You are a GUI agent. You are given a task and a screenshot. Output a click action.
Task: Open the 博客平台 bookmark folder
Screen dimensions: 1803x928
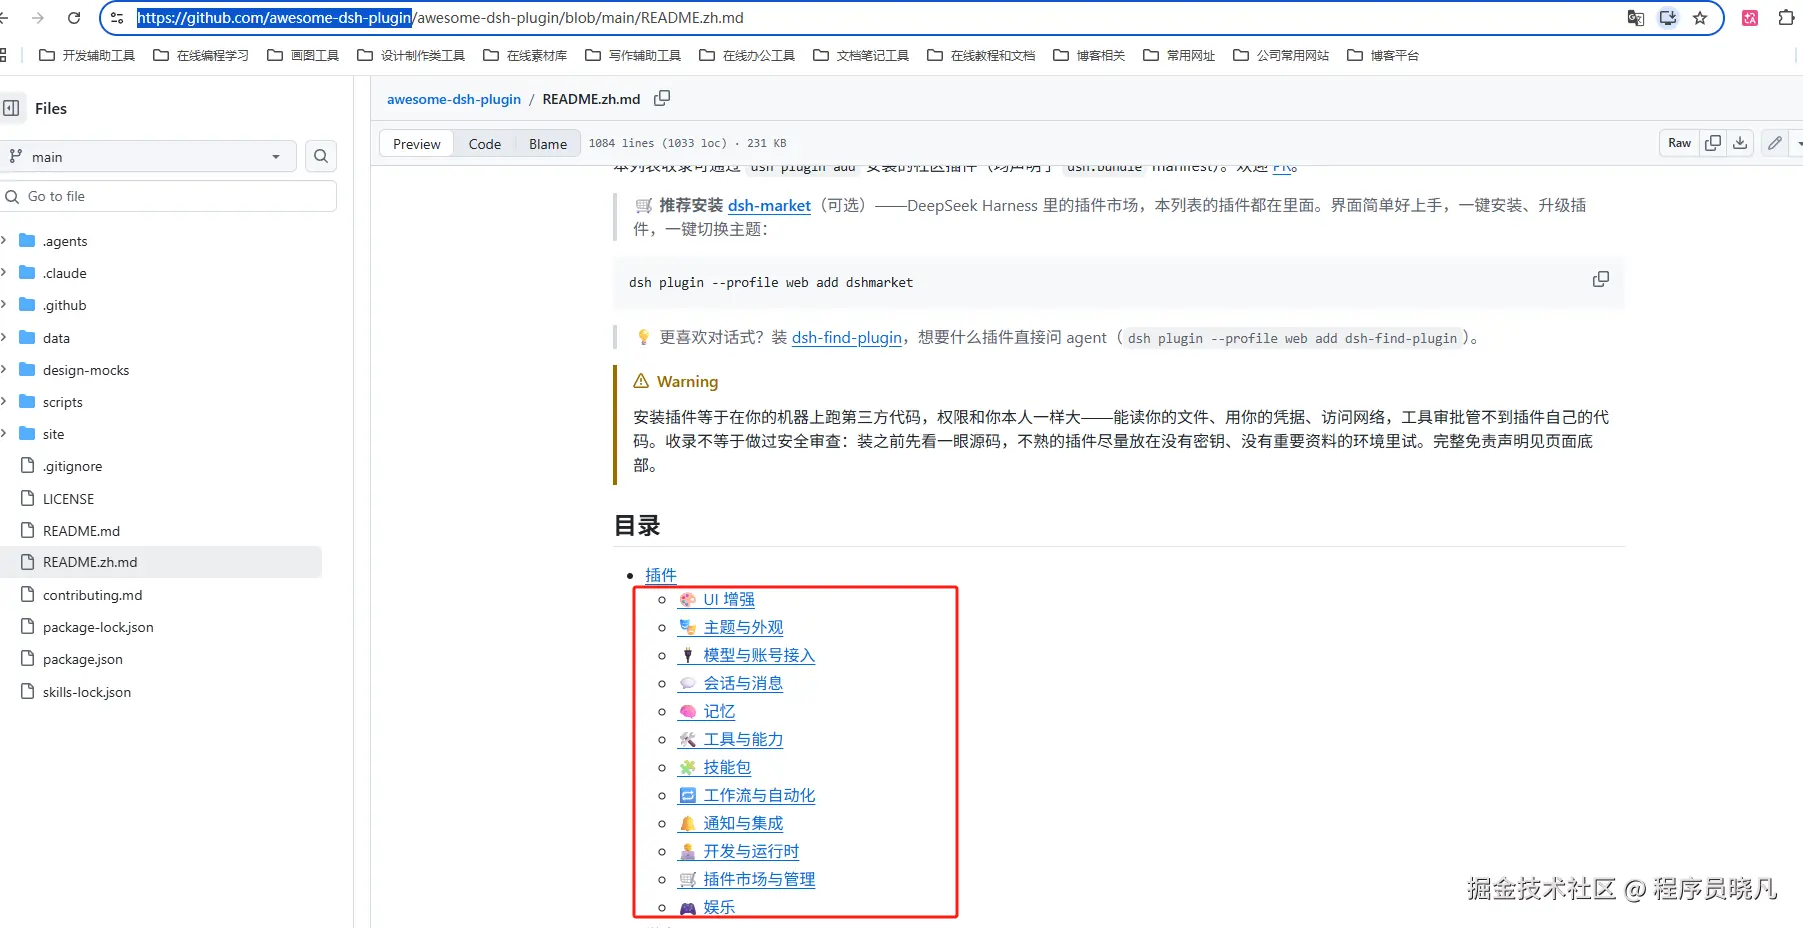pos(1383,55)
